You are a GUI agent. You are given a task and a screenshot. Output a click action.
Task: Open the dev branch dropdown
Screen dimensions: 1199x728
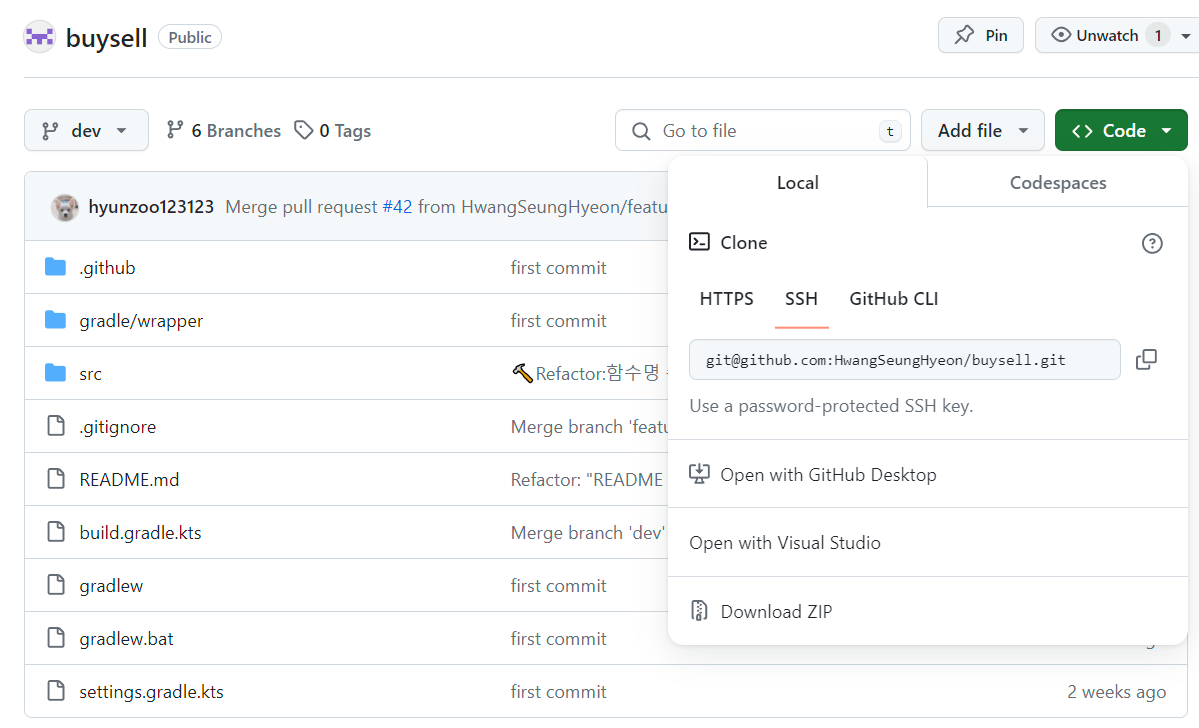[86, 131]
